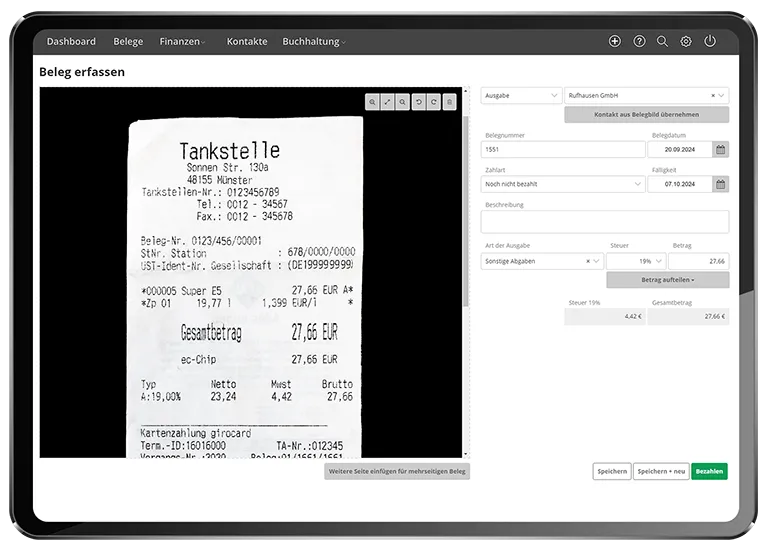Open Belegdatum calendar picker
773x549 pixels.
coord(720,150)
